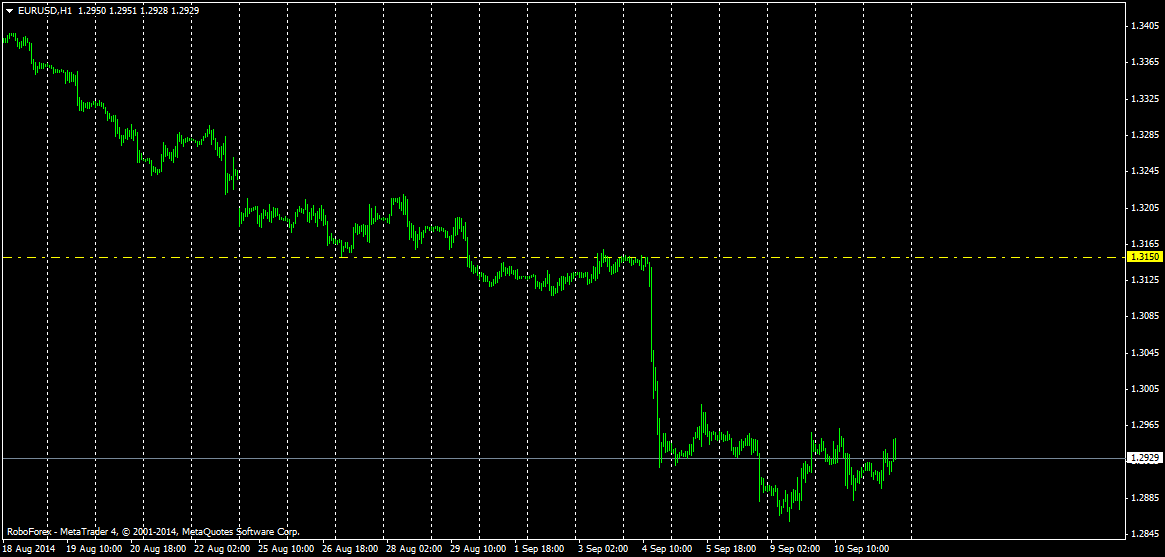The image size is (1165, 557).
Task: Click the 1.3005 price axis label
Action: point(1143,388)
